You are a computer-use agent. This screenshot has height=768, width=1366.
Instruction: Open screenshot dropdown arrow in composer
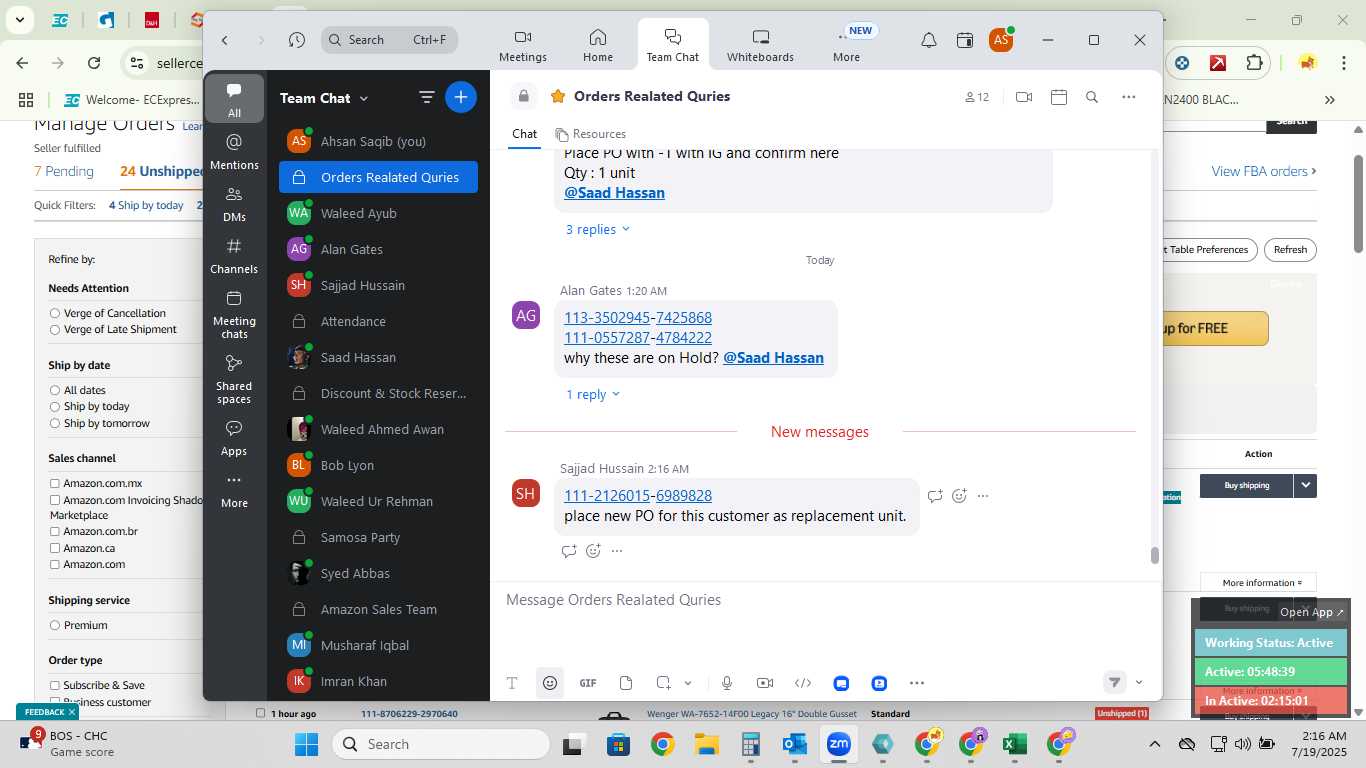tap(688, 683)
